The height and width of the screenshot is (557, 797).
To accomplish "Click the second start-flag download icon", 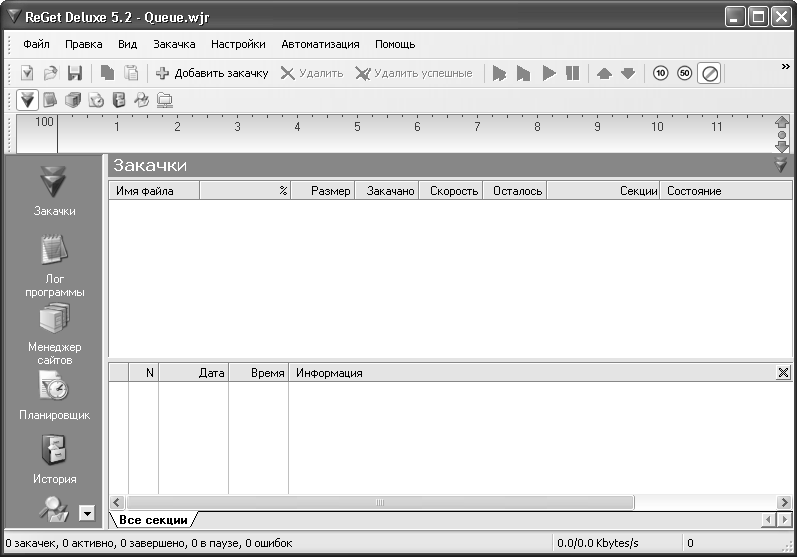I will (x=523, y=74).
